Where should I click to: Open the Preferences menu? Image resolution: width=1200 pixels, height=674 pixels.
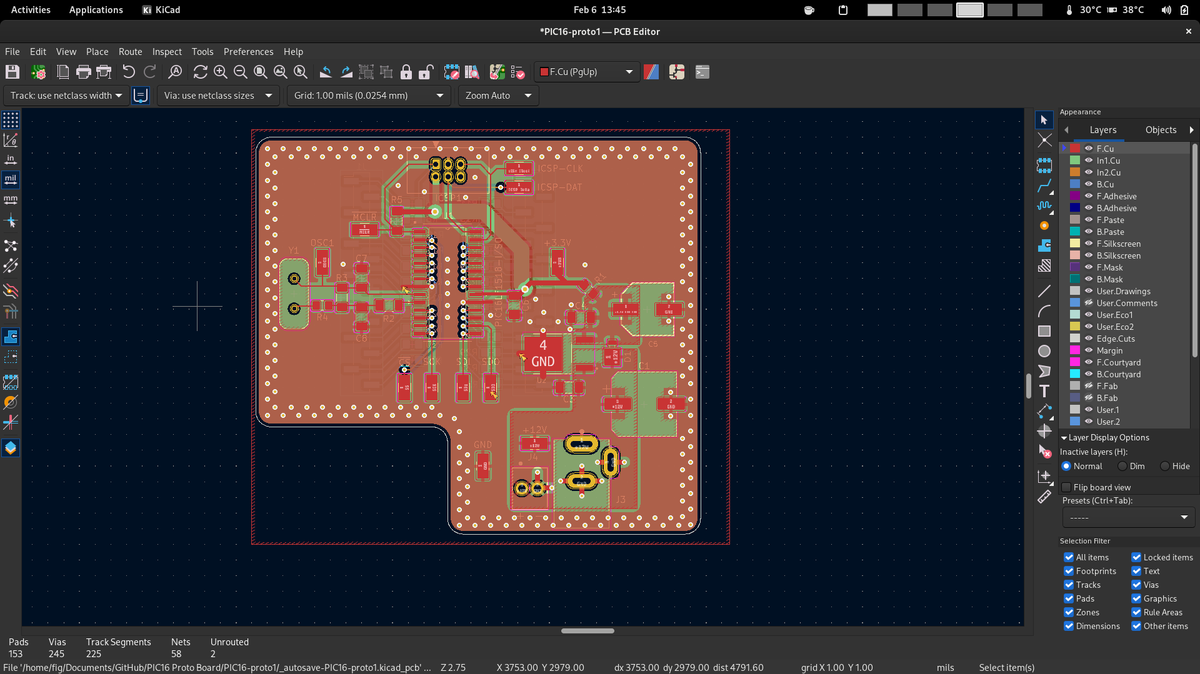pyautogui.click(x=248, y=51)
